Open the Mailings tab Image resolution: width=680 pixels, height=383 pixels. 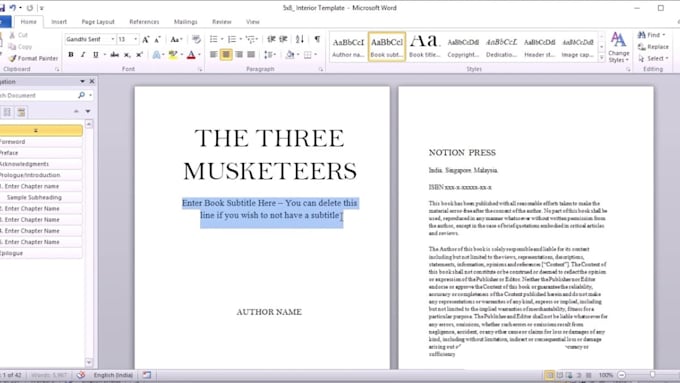[x=186, y=22]
